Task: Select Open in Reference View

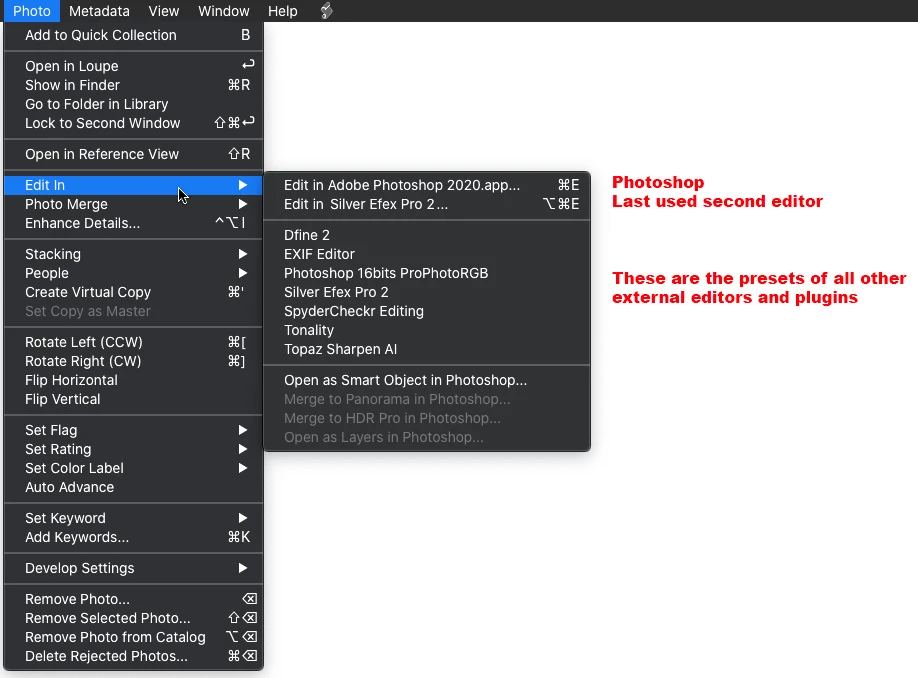Action: click(133, 154)
